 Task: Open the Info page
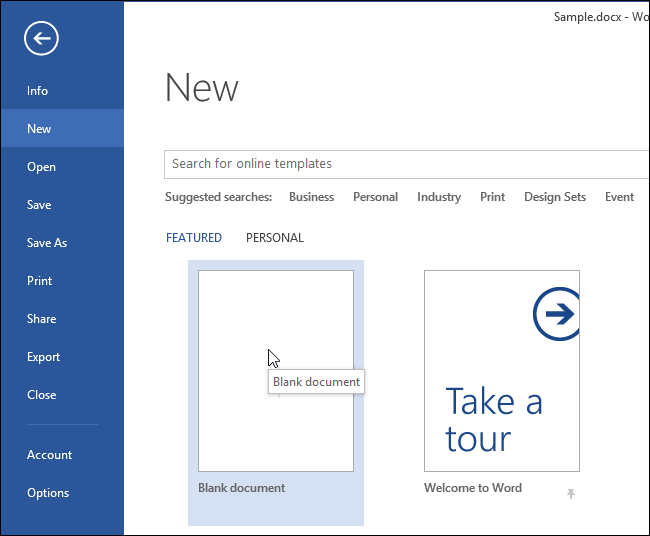pyautogui.click(x=38, y=91)
